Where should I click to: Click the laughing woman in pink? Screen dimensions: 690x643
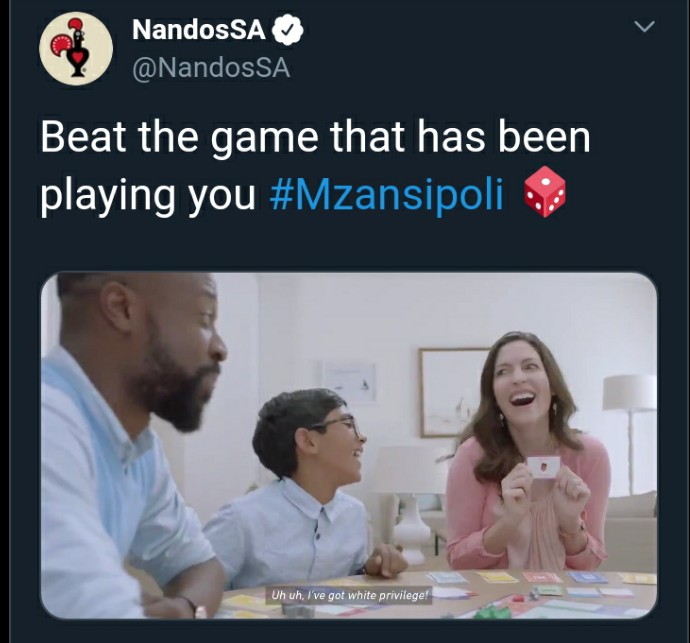[x=528, y=453]
